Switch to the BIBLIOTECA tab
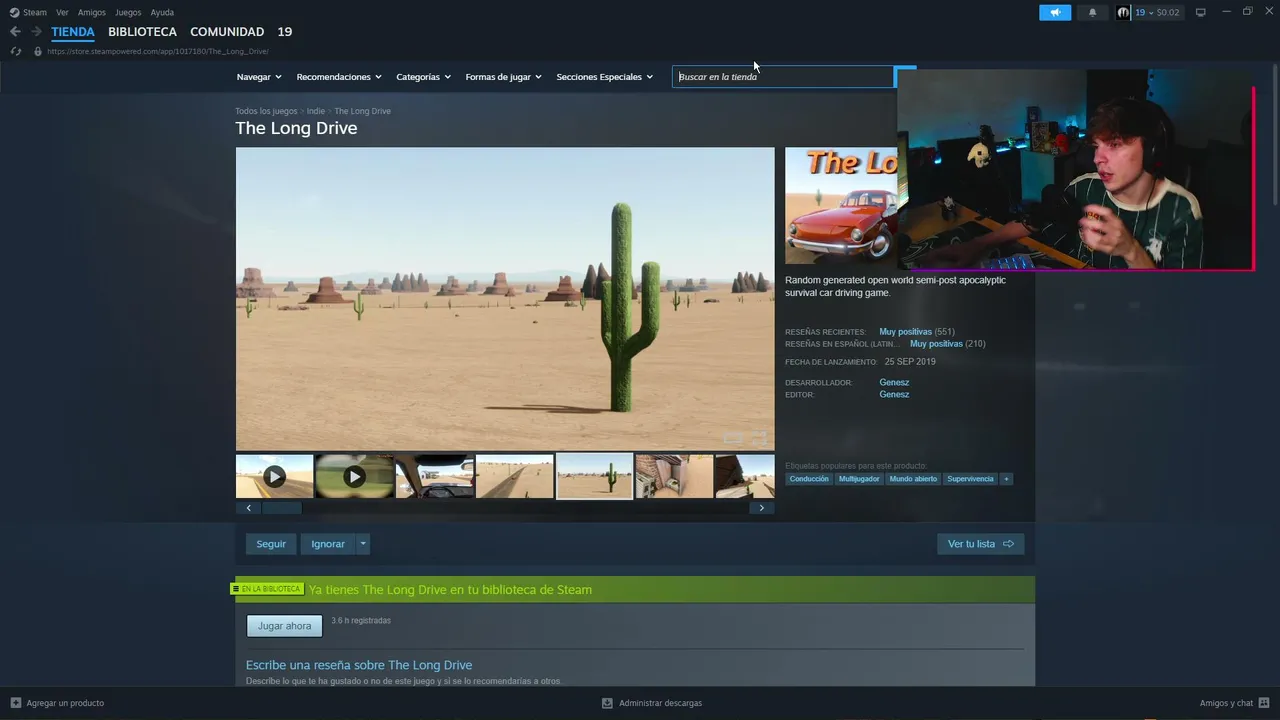This screenshot has height=720, width=1280. pyautogui.click(x=142, y=32)
